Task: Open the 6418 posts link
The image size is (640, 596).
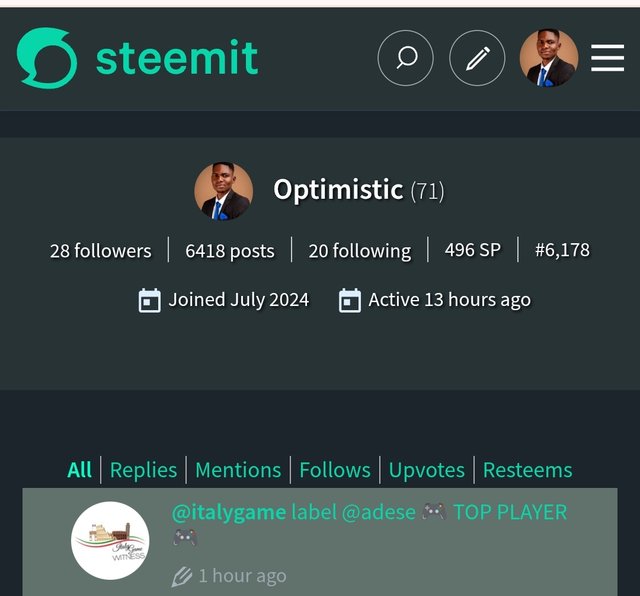Action: [x=230, y=251]
